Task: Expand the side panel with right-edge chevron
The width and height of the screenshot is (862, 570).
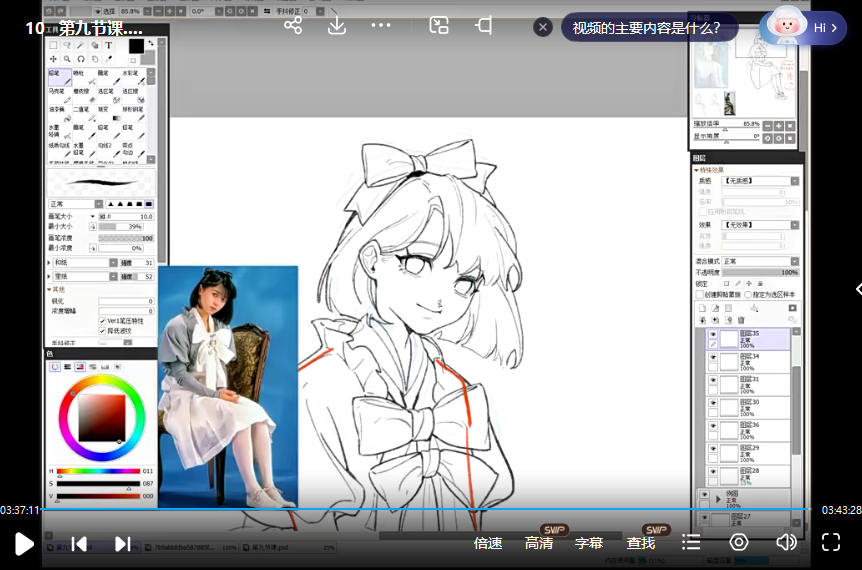Action: pyautogui.click(x=857, y=289)
